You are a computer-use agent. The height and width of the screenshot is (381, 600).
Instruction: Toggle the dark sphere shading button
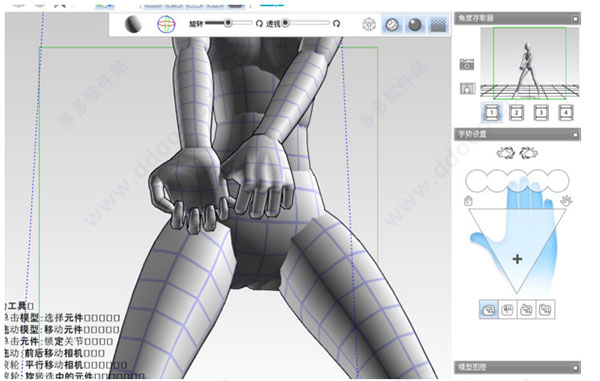coord(415,25)
